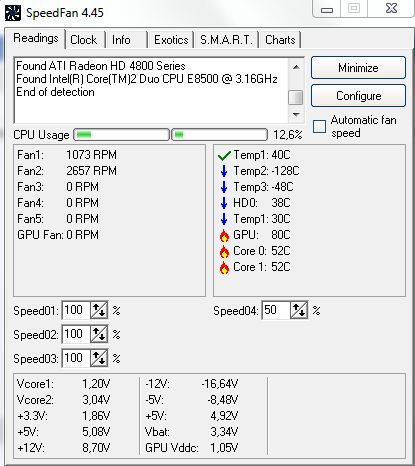Enable the Automatic fan speed checkbox
This screenshot has height=466, width=415.
[319, 126]
